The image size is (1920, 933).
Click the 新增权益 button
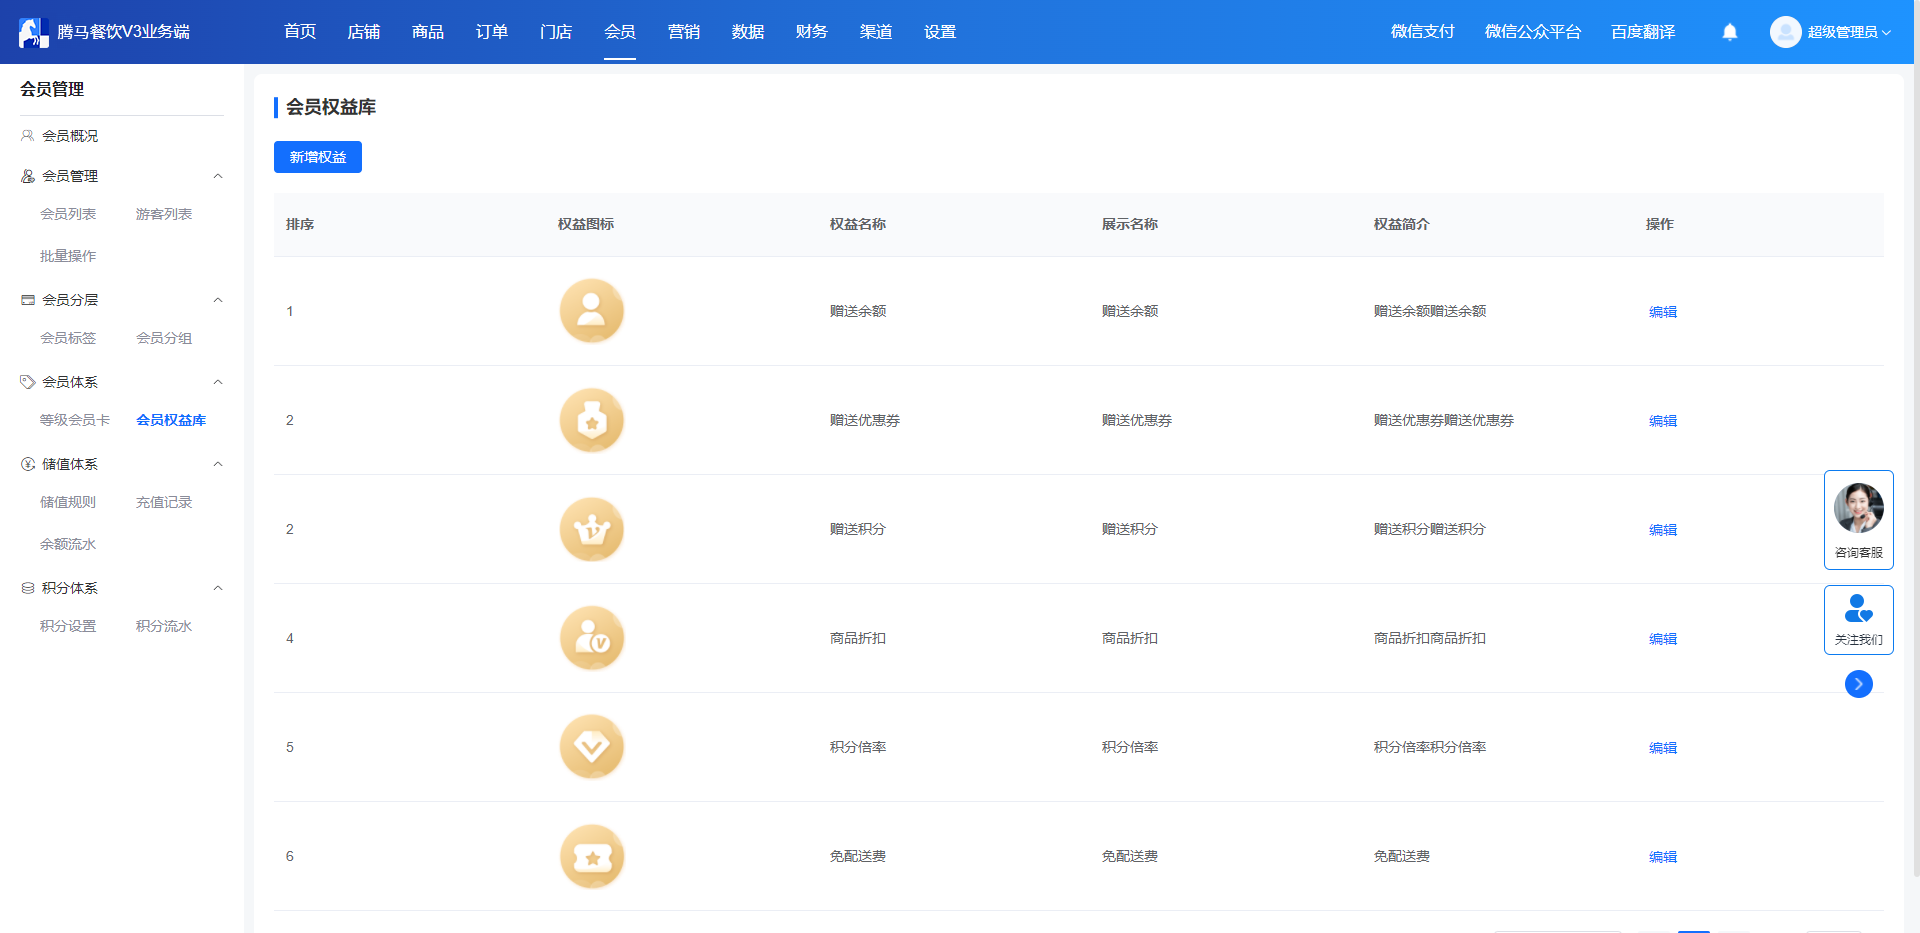pos(318,157)
